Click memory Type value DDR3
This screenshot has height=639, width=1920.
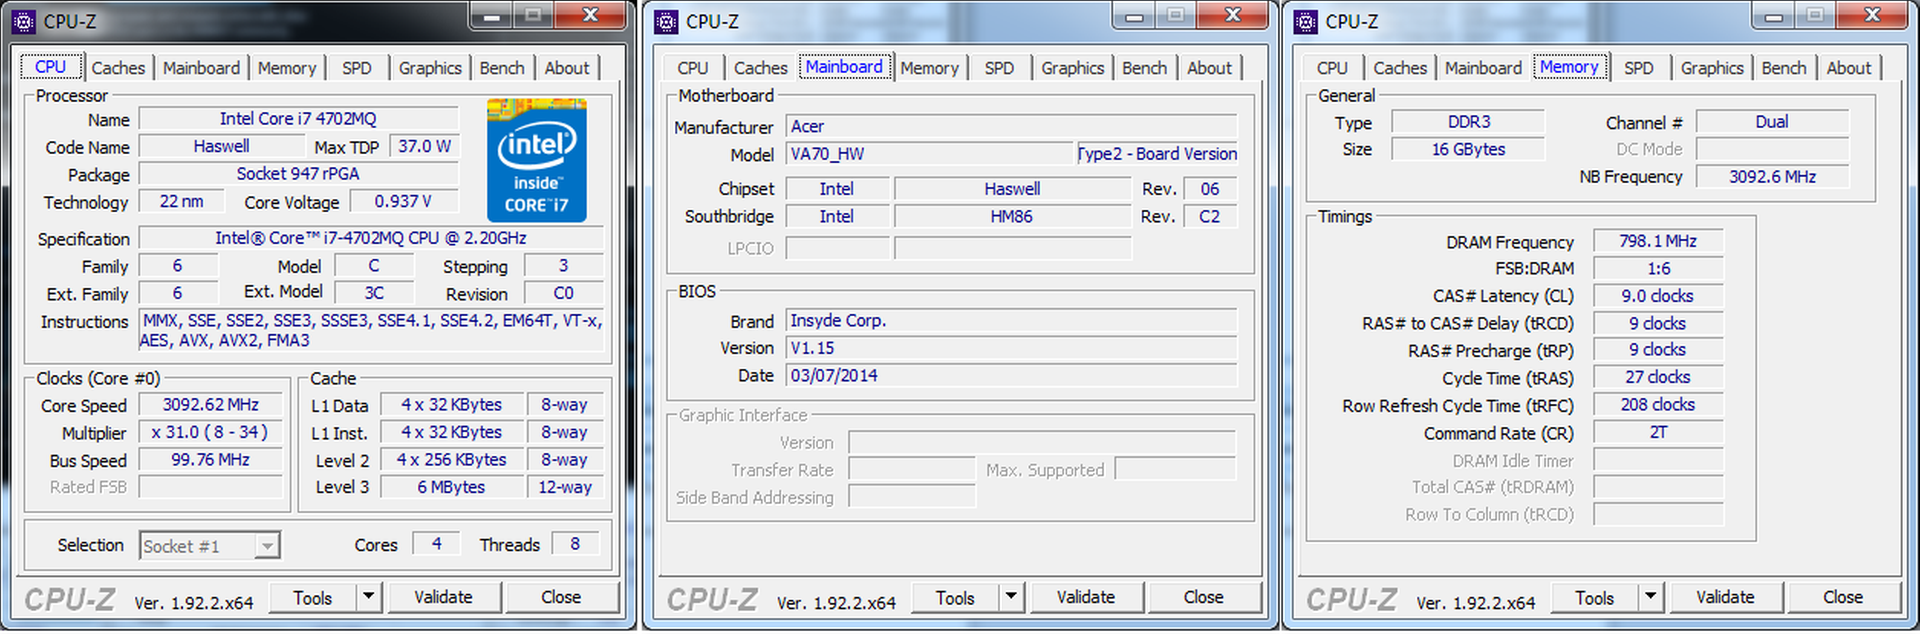[1469, 122]
